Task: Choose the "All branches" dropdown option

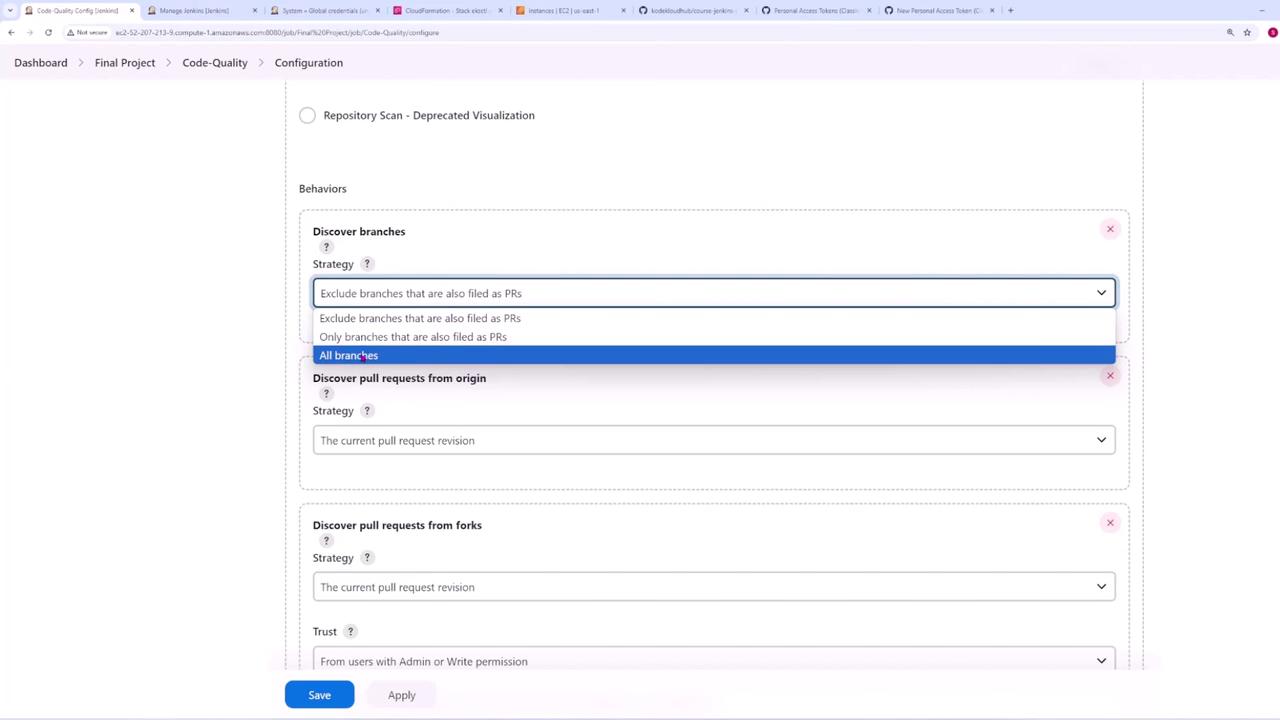Action: (x=714, y=355)
